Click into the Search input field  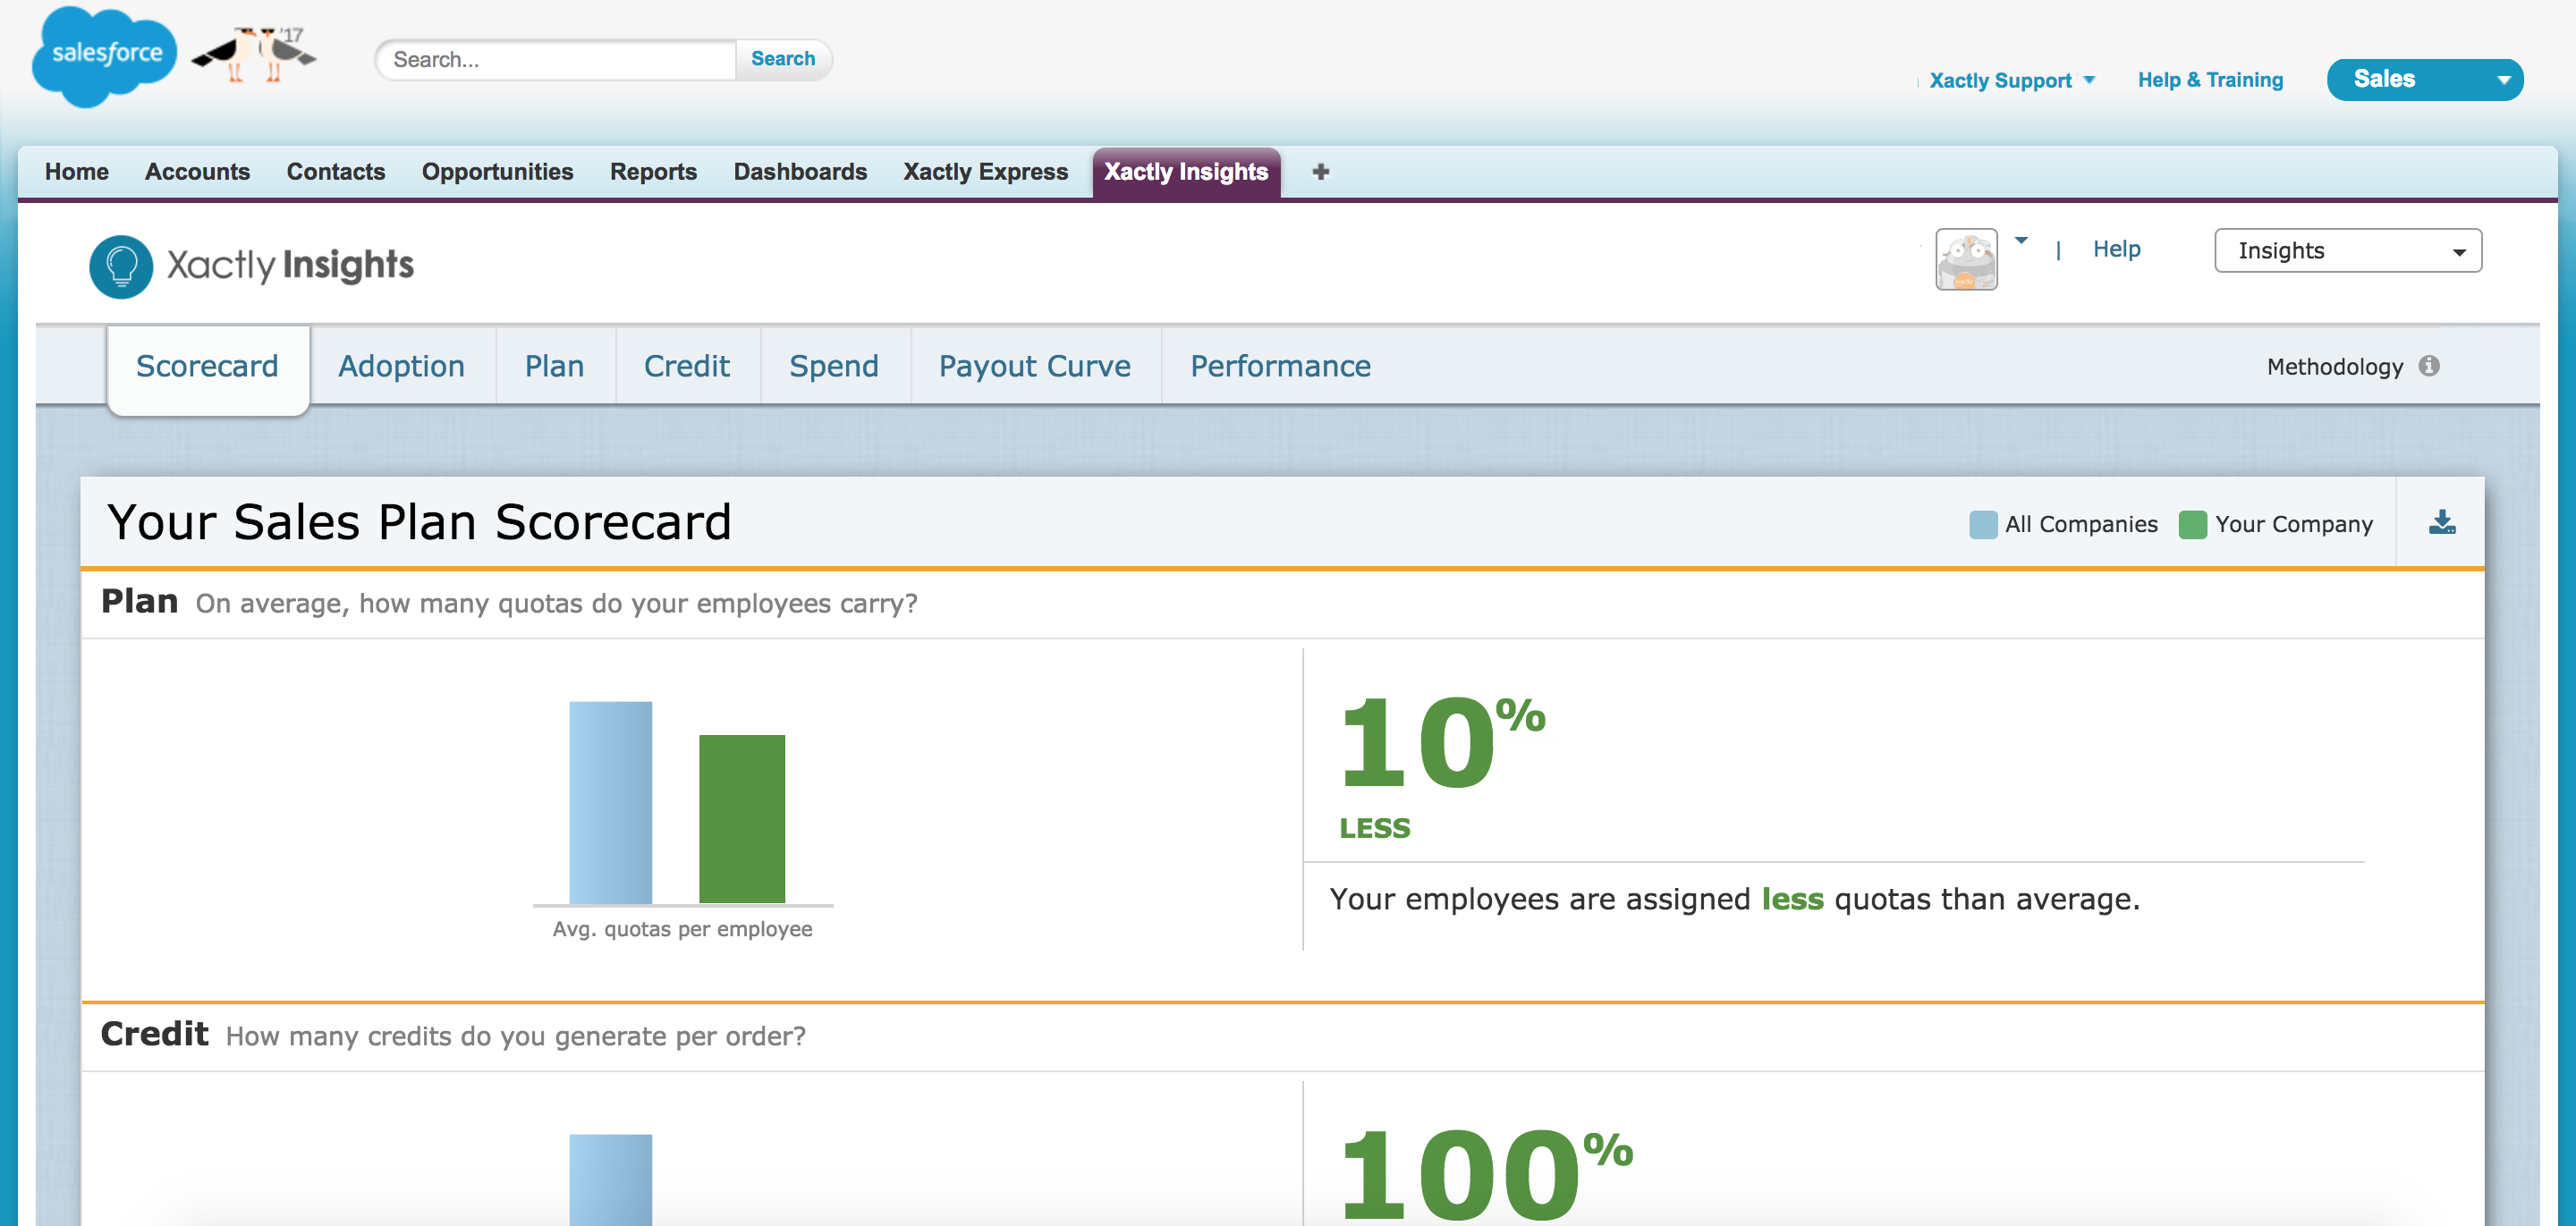(x=556, y=60)
